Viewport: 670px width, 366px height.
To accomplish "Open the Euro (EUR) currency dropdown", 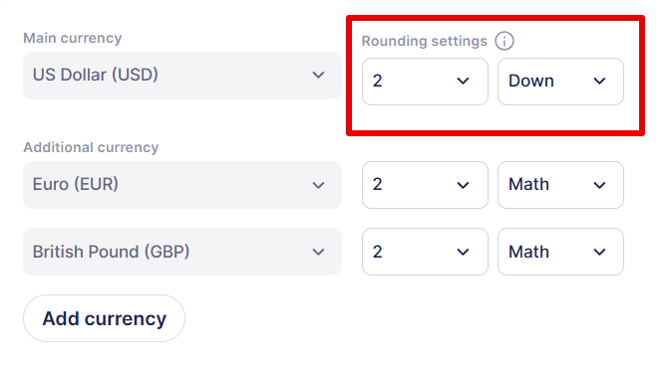I will 182,185.
